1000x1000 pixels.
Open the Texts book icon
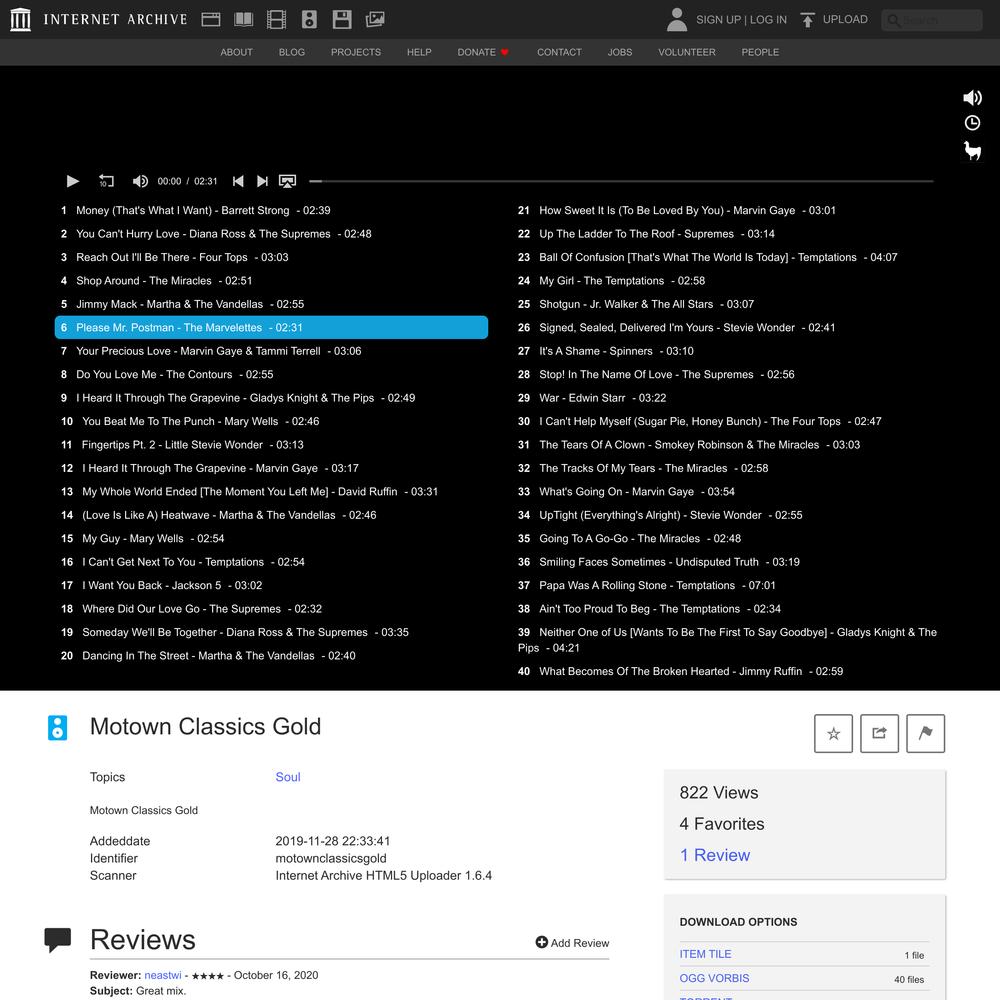point(244,19)
